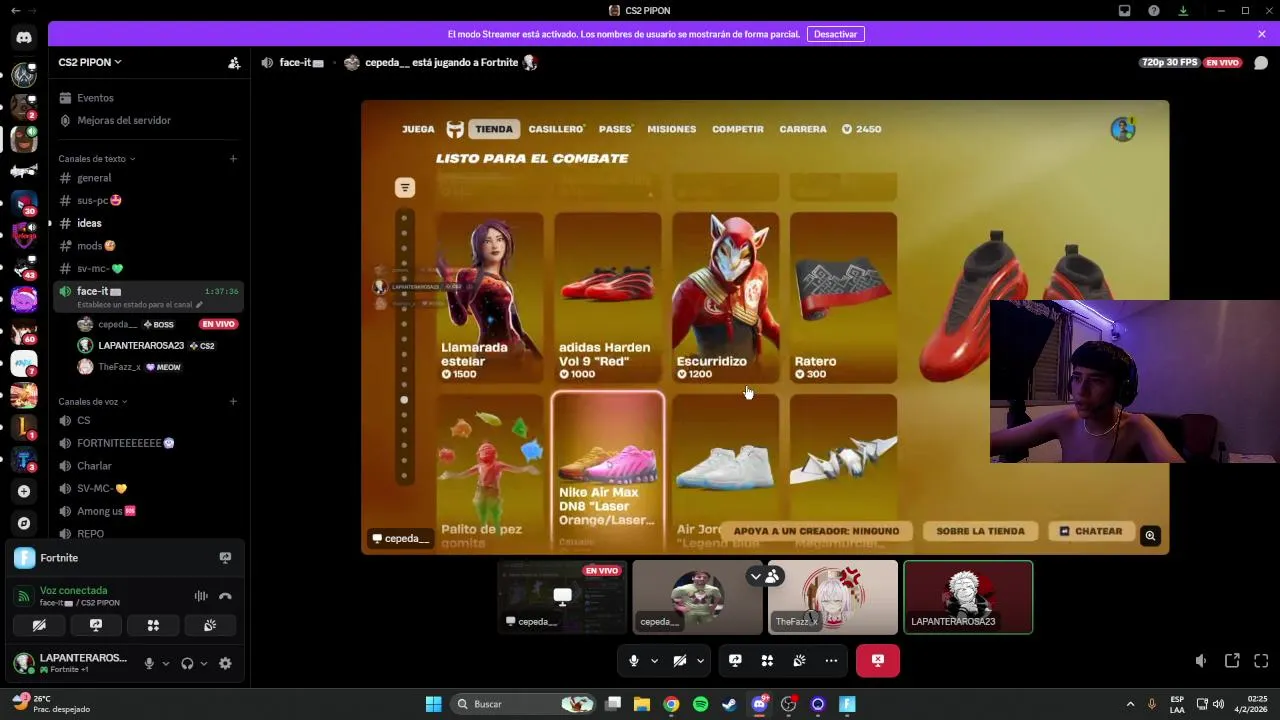This screenshot has height=720, width=1280.
Task: Collapse the Canales de texto category
Action: click(97, 158)
